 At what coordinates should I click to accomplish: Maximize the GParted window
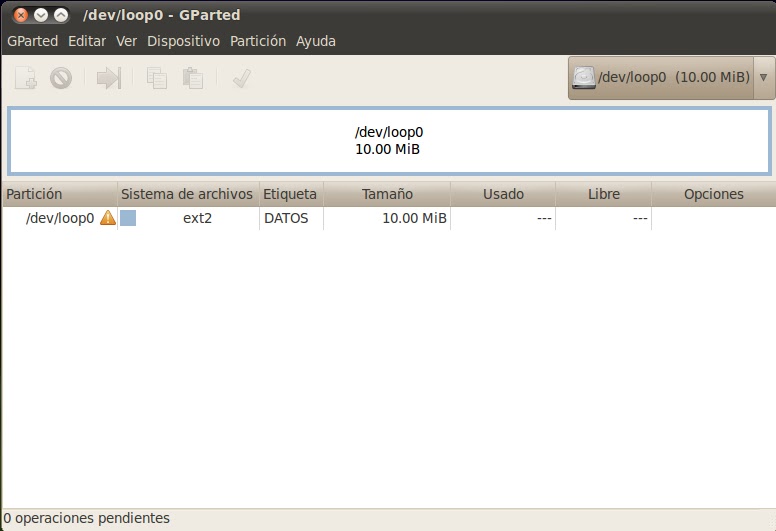[x=61, y=15]
